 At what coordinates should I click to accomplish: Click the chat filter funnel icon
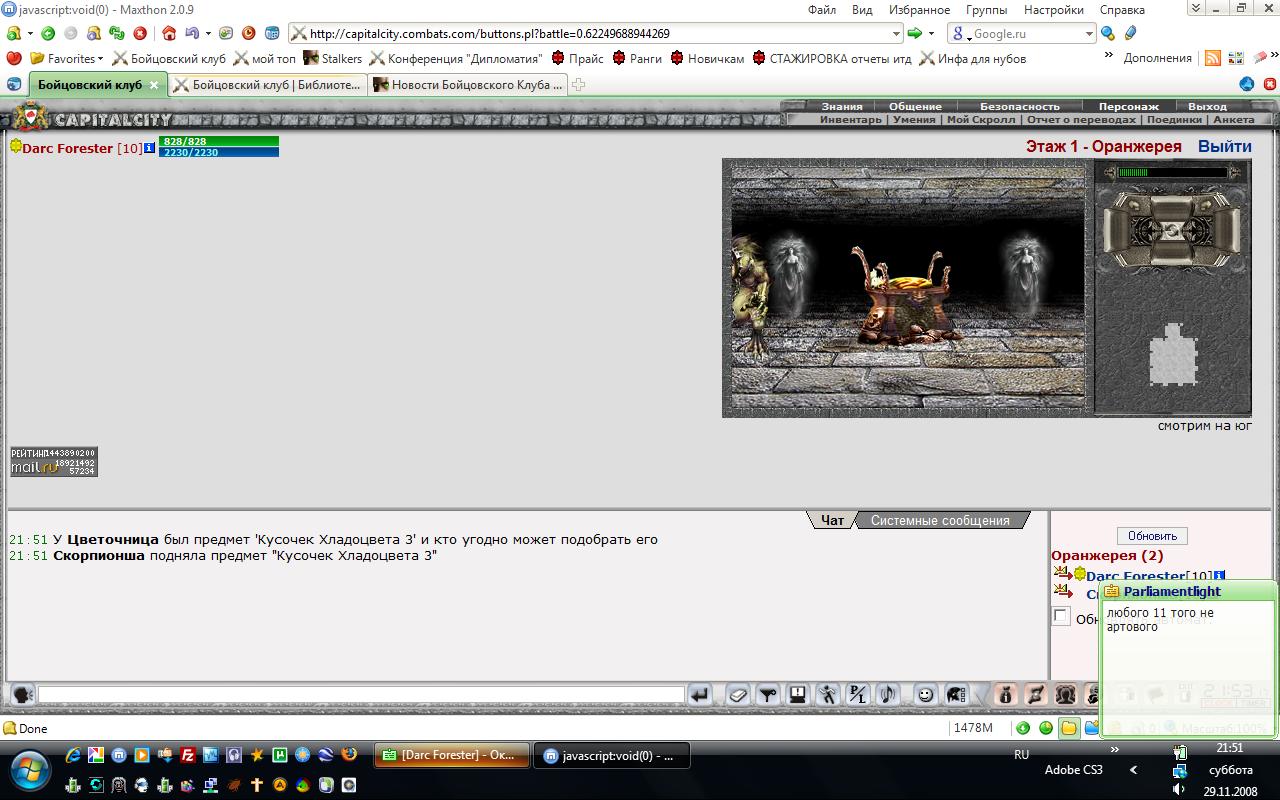[768, 694]
